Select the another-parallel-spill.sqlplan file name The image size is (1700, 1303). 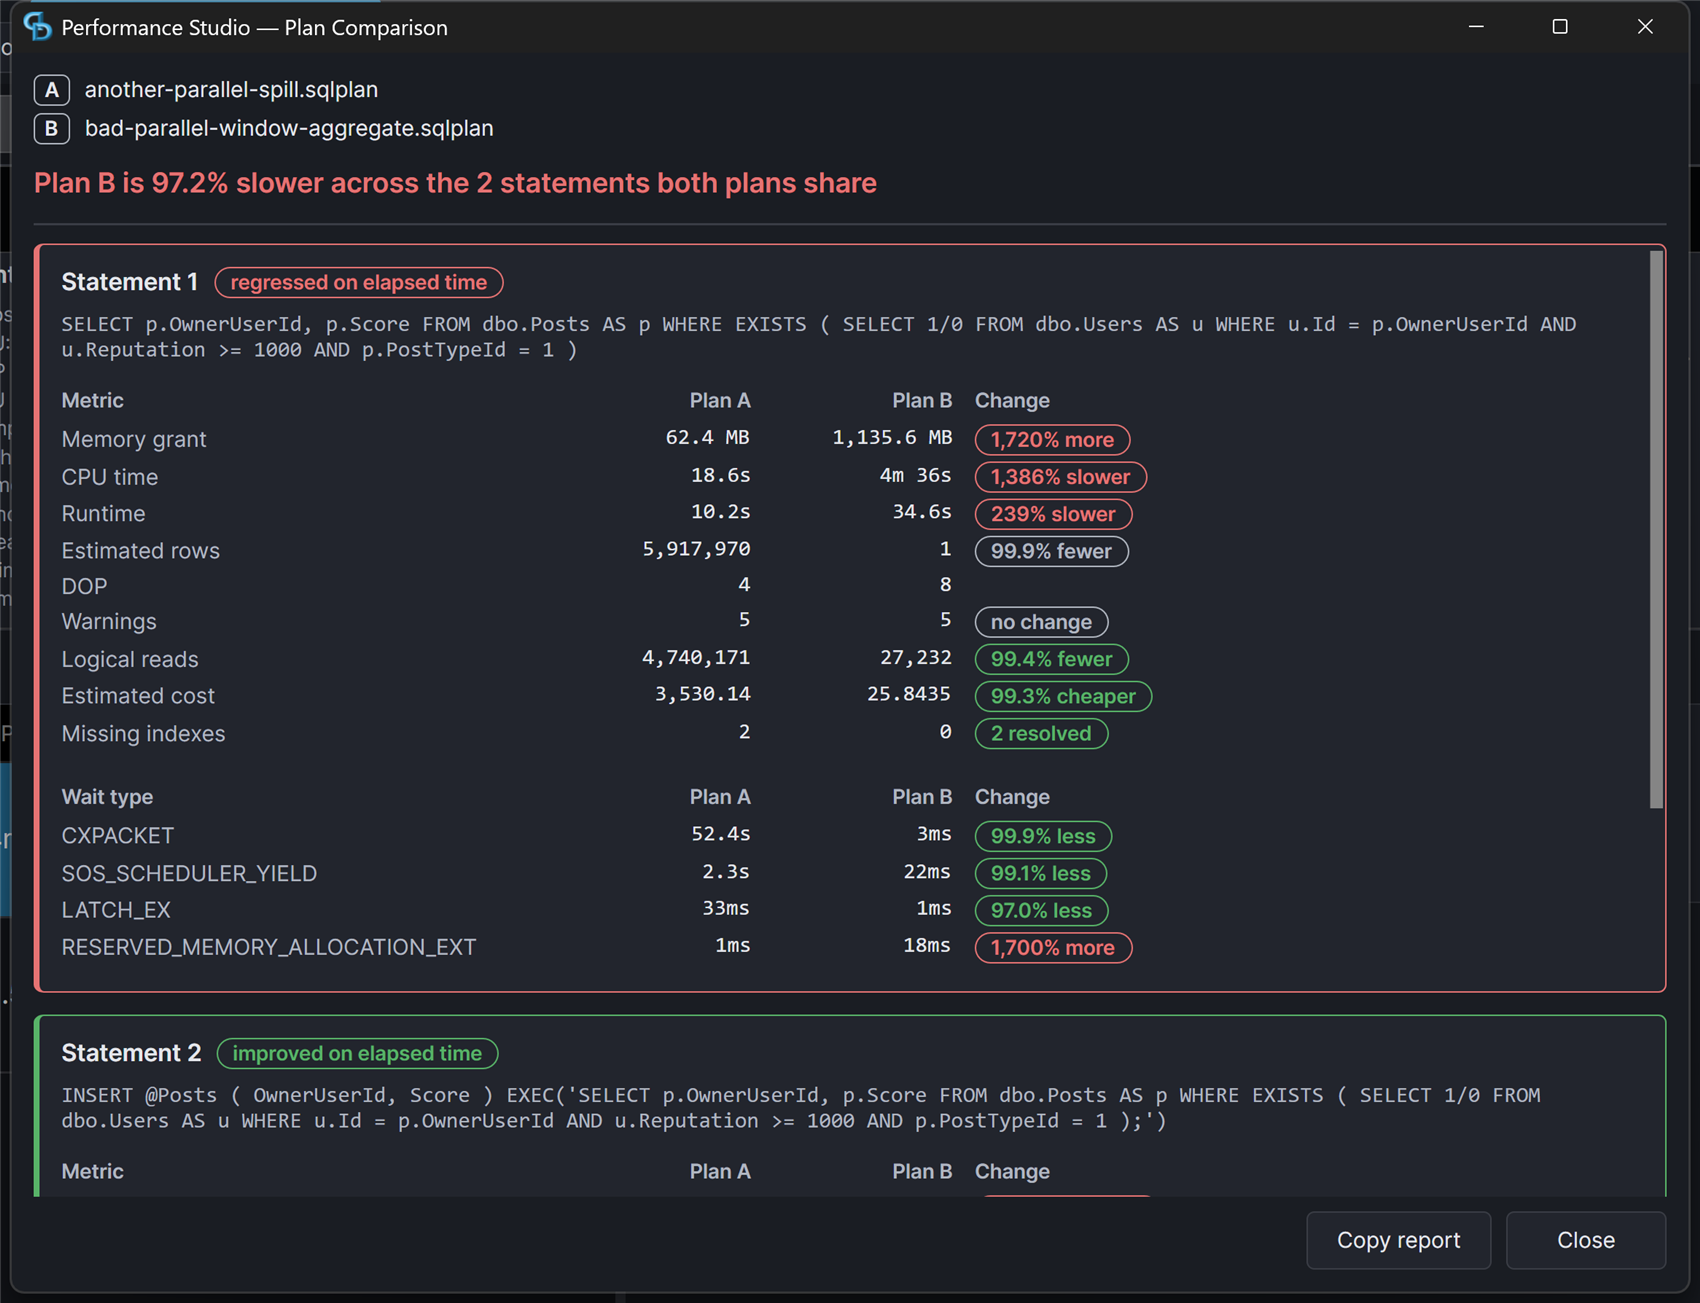pyautogui.click(x=231, y=90)
